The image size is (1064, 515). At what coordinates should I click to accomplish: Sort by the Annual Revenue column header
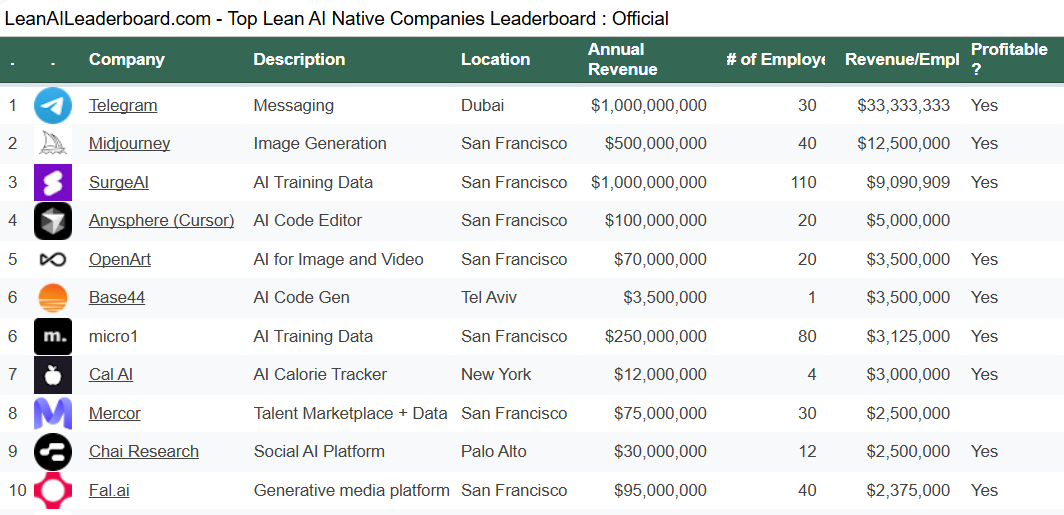[x=622, y=59]
